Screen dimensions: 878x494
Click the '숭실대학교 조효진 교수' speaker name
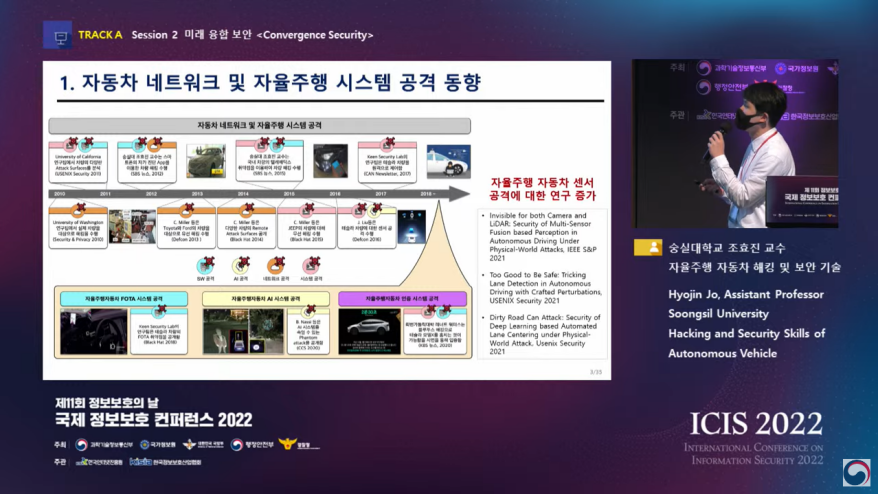(727, 248)
